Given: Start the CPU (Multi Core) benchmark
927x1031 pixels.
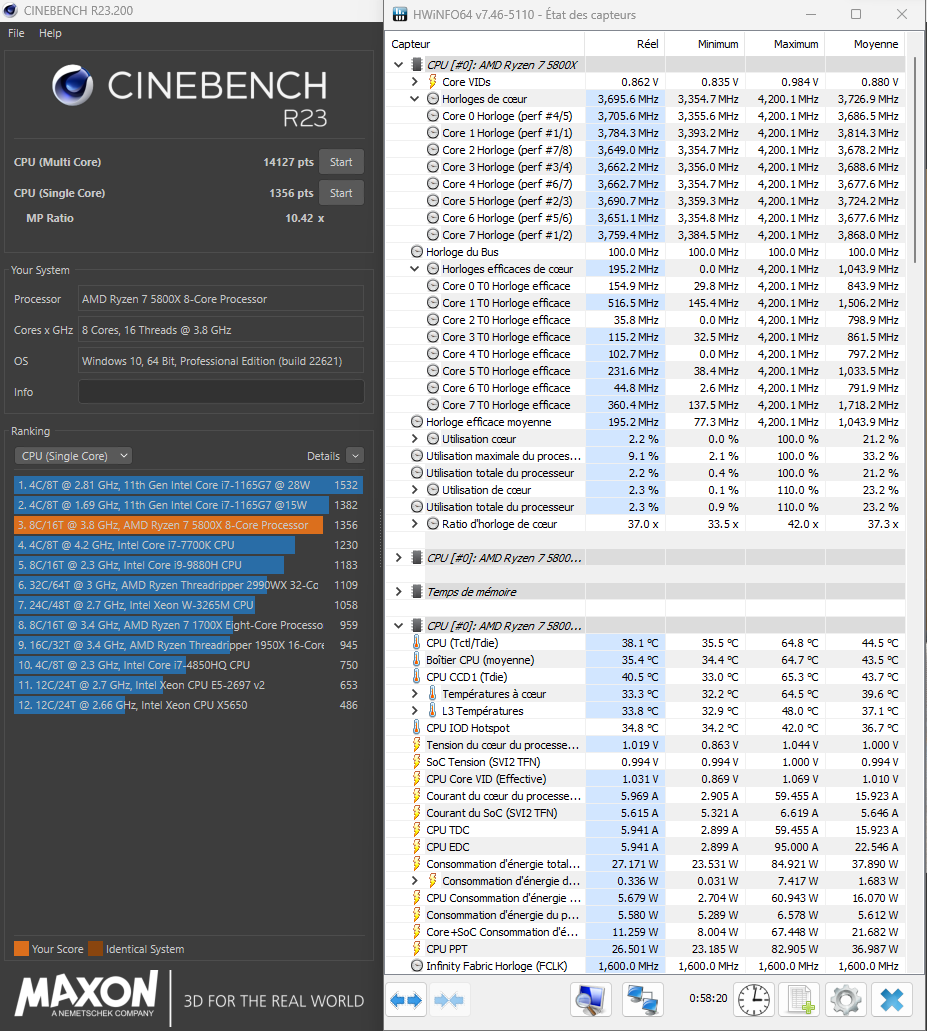Looking at the screenshot, I should click(x=341, y=162).
